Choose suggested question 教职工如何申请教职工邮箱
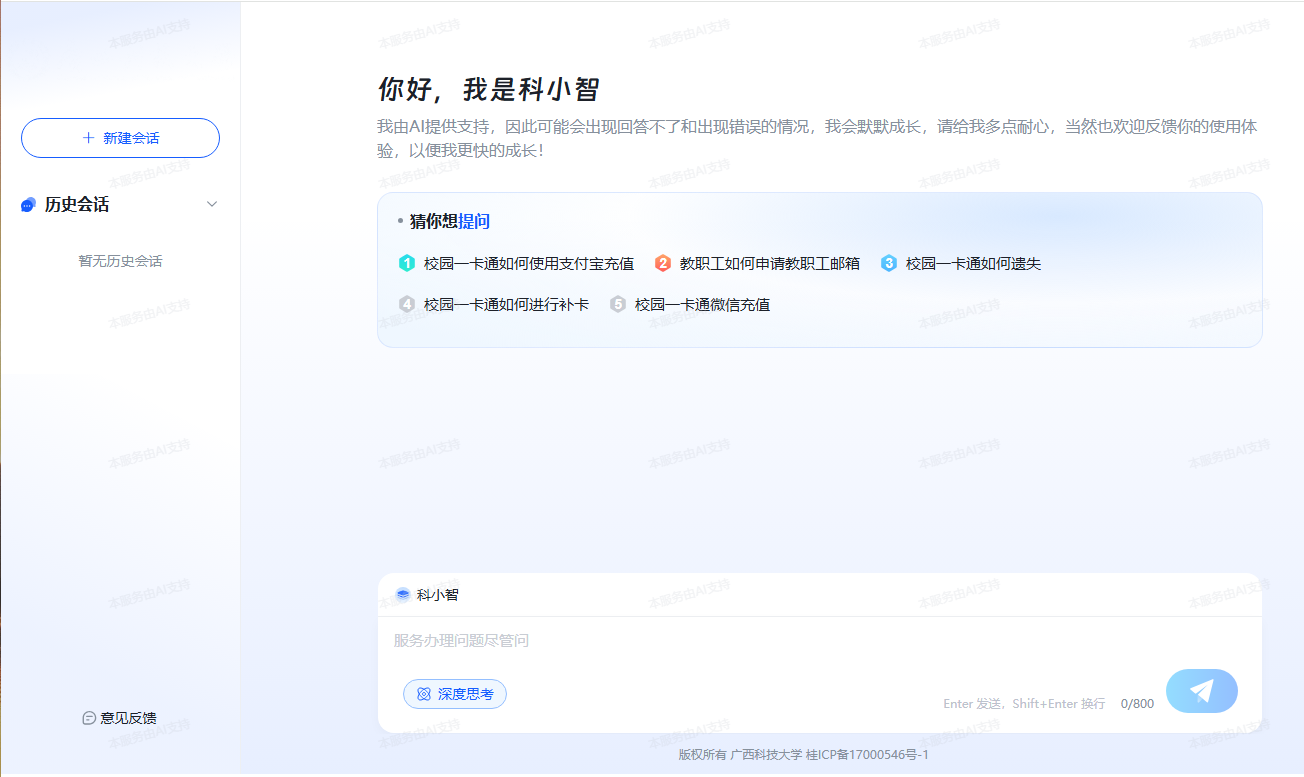1304x777 pixels. [769, 264]
